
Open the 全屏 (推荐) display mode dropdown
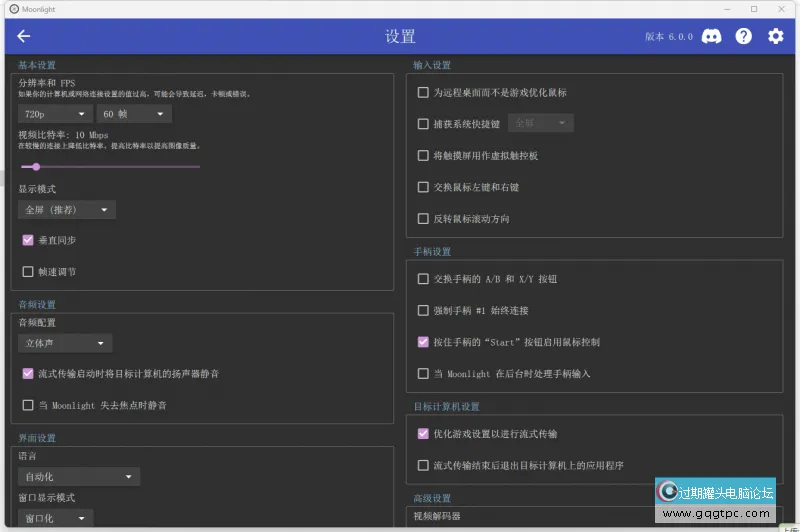67,210
